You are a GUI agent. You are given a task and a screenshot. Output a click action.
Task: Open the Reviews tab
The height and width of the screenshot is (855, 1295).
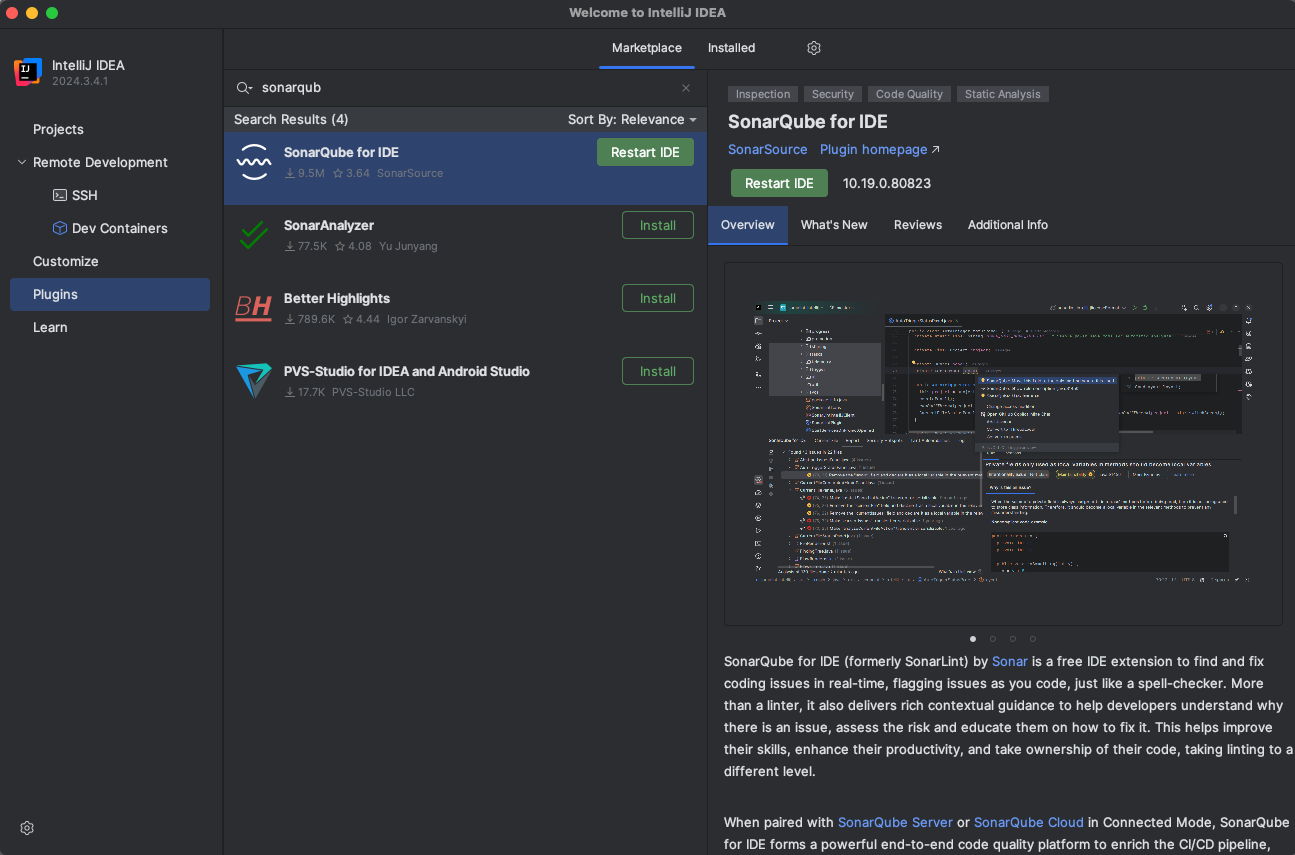click(917, 225)
